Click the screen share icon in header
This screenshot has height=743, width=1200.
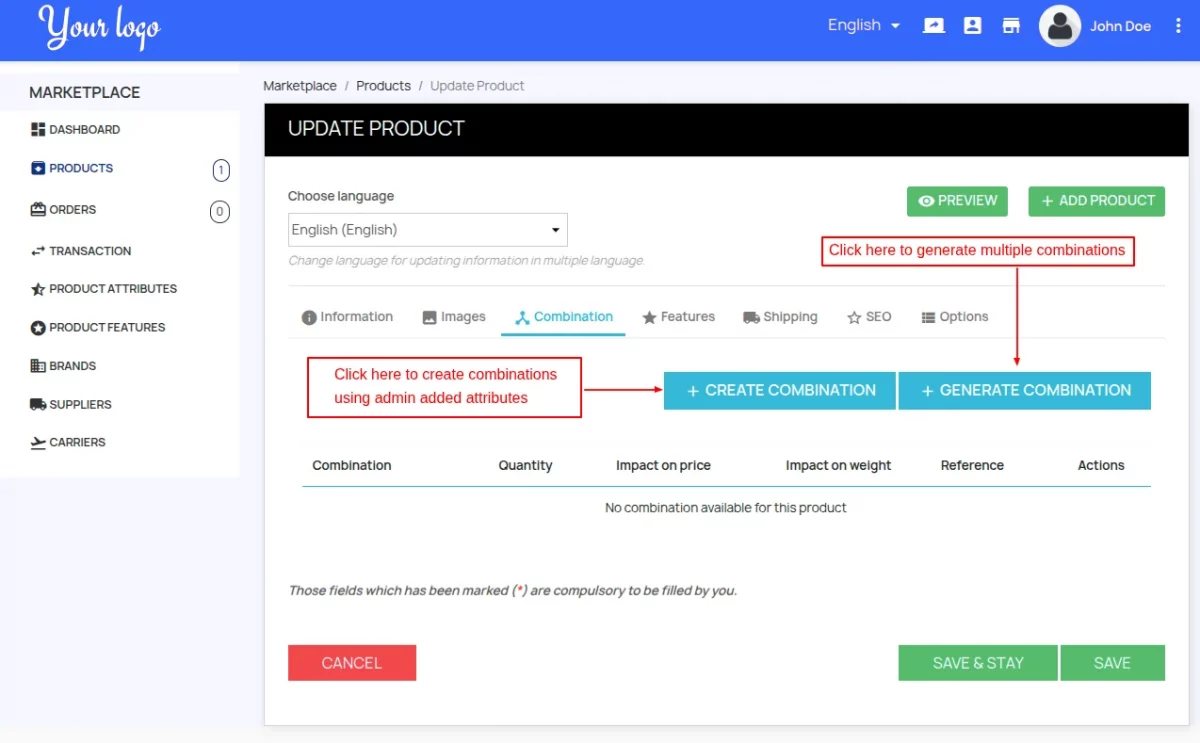click(x=934, y=26)
